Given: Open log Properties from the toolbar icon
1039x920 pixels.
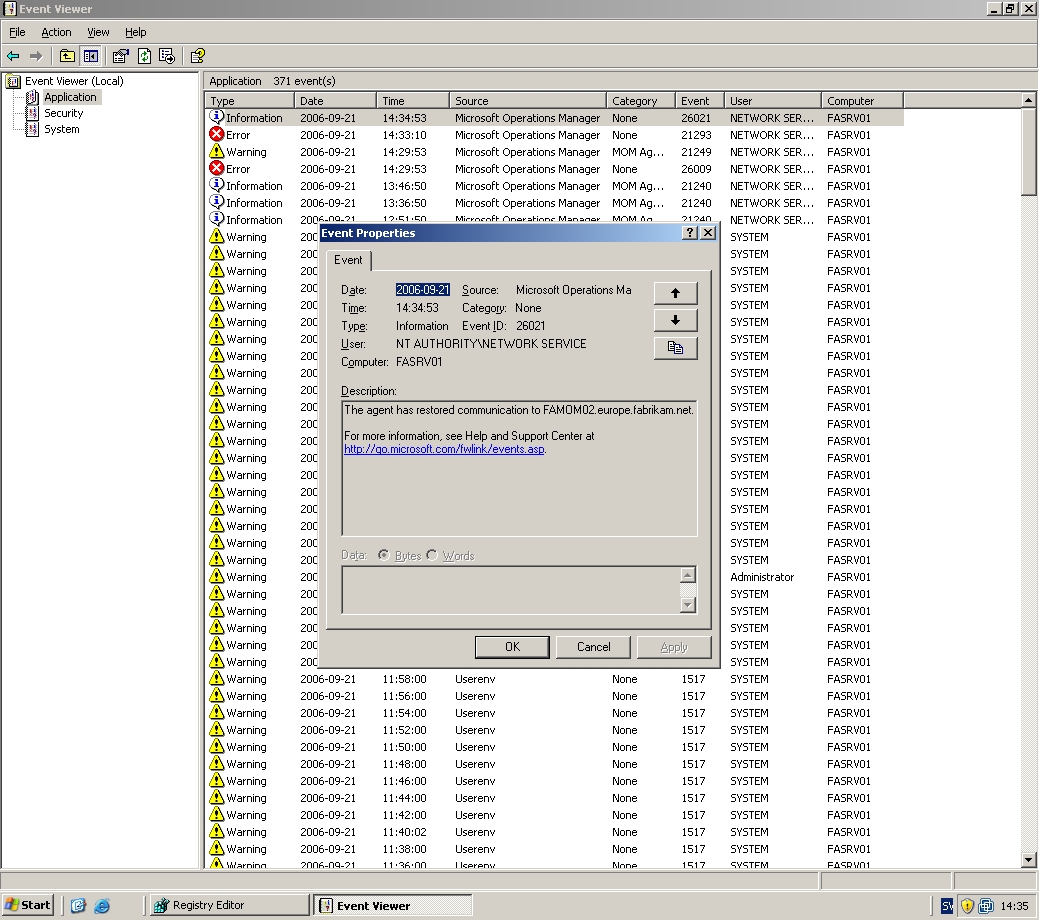Looking at the screenshot, I should point(121,56).
